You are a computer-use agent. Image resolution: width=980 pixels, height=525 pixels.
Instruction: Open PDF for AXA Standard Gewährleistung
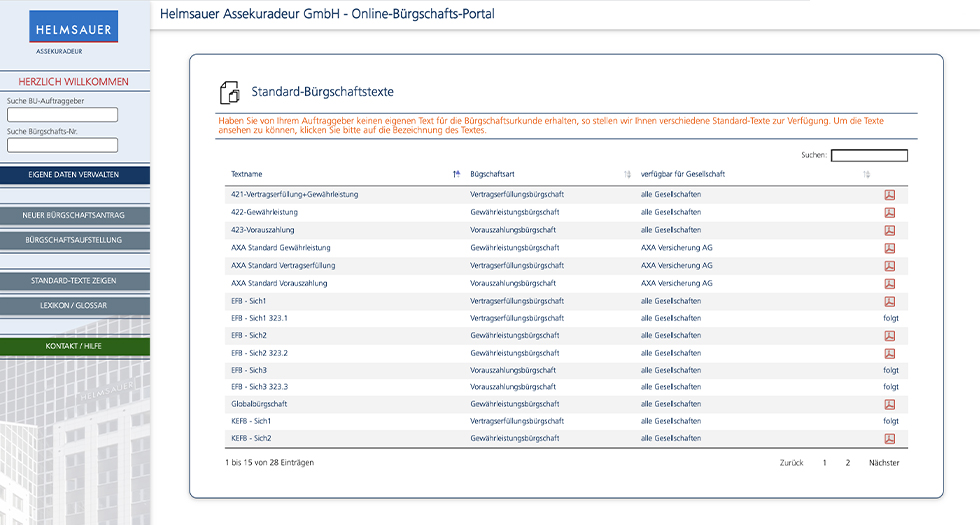coord(889,248)
